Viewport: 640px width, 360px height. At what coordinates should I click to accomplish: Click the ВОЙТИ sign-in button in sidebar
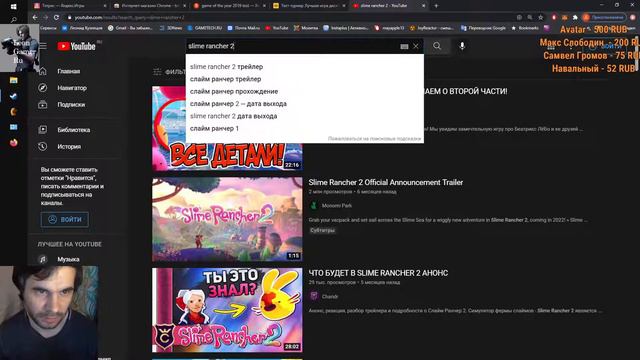pos(64,220)
